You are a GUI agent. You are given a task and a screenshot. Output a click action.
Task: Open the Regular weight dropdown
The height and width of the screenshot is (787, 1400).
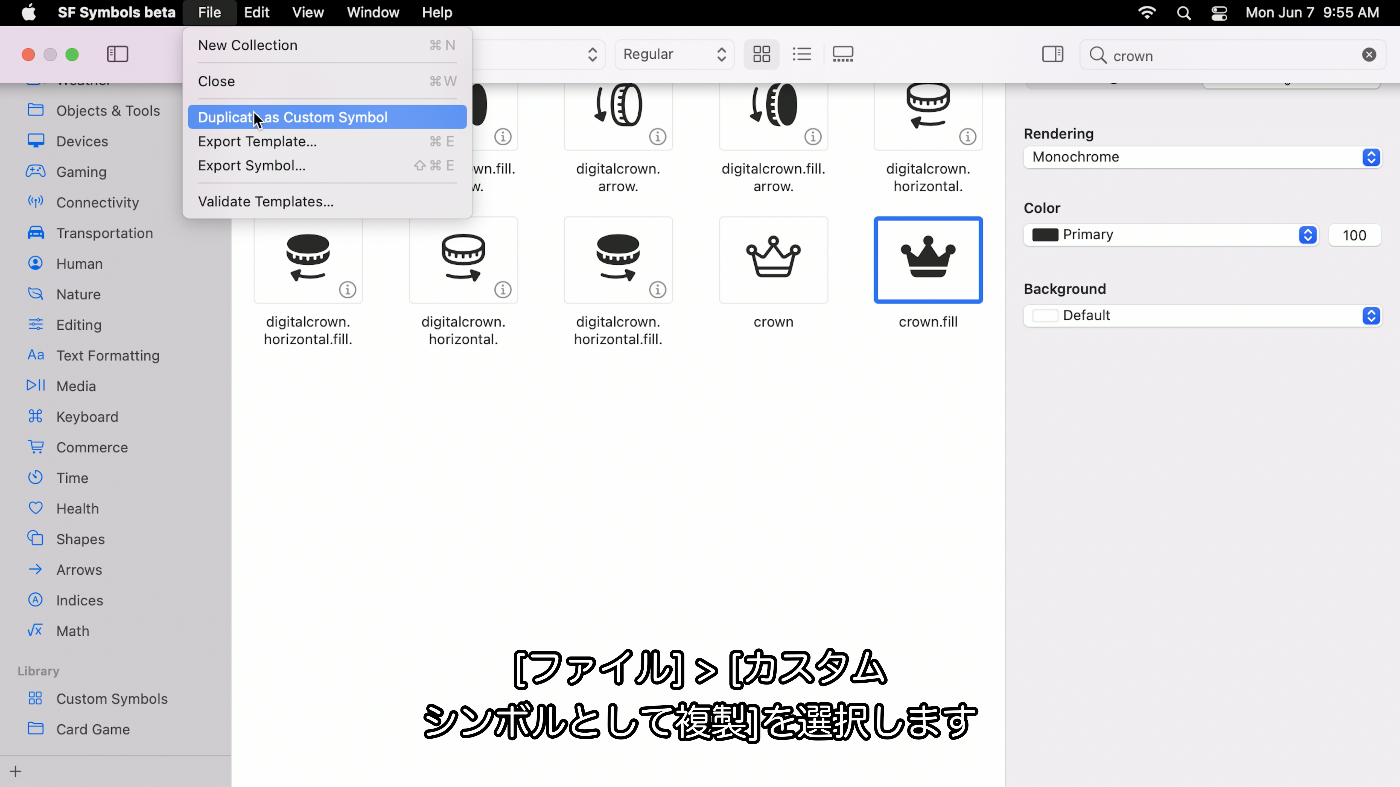coord(674,54)
